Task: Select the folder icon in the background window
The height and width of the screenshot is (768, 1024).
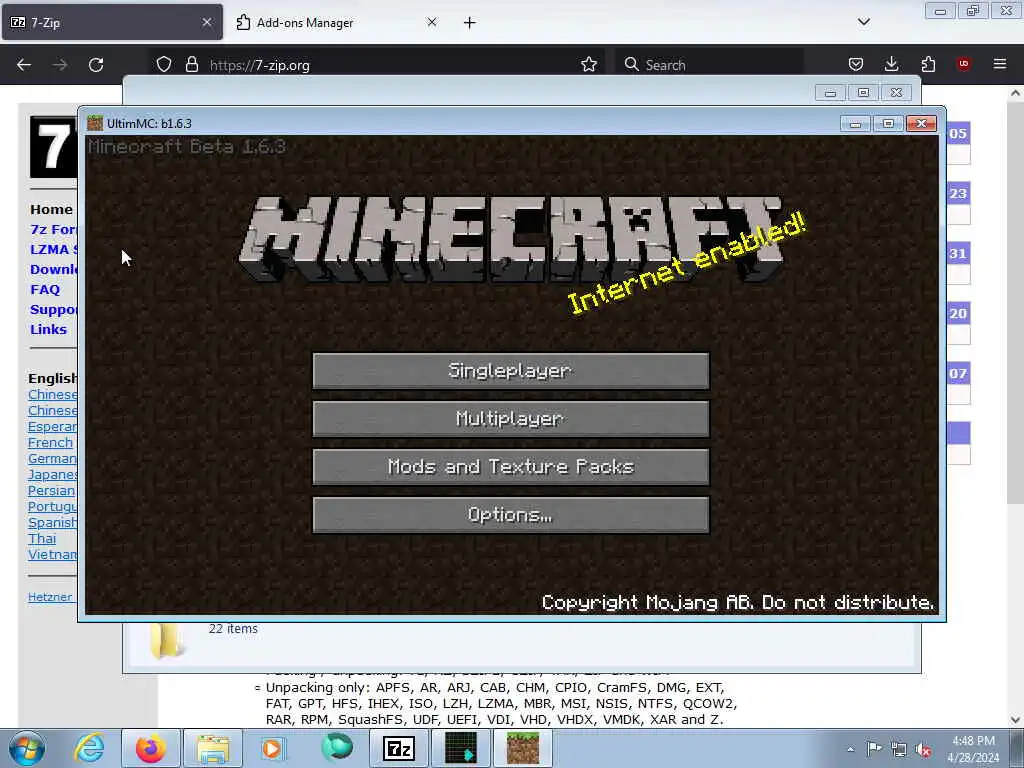Action: click(165, 640)
